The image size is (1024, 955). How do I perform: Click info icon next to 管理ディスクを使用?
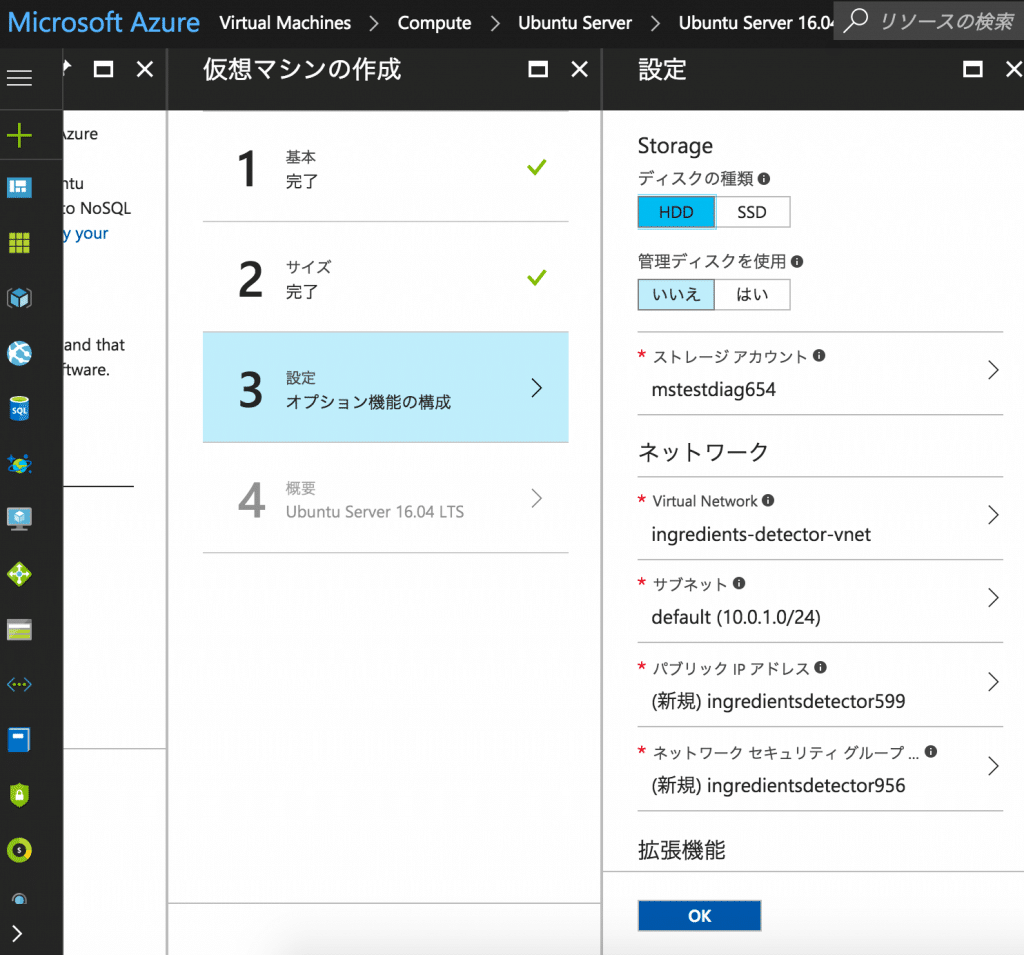click(x=797, y=261)
